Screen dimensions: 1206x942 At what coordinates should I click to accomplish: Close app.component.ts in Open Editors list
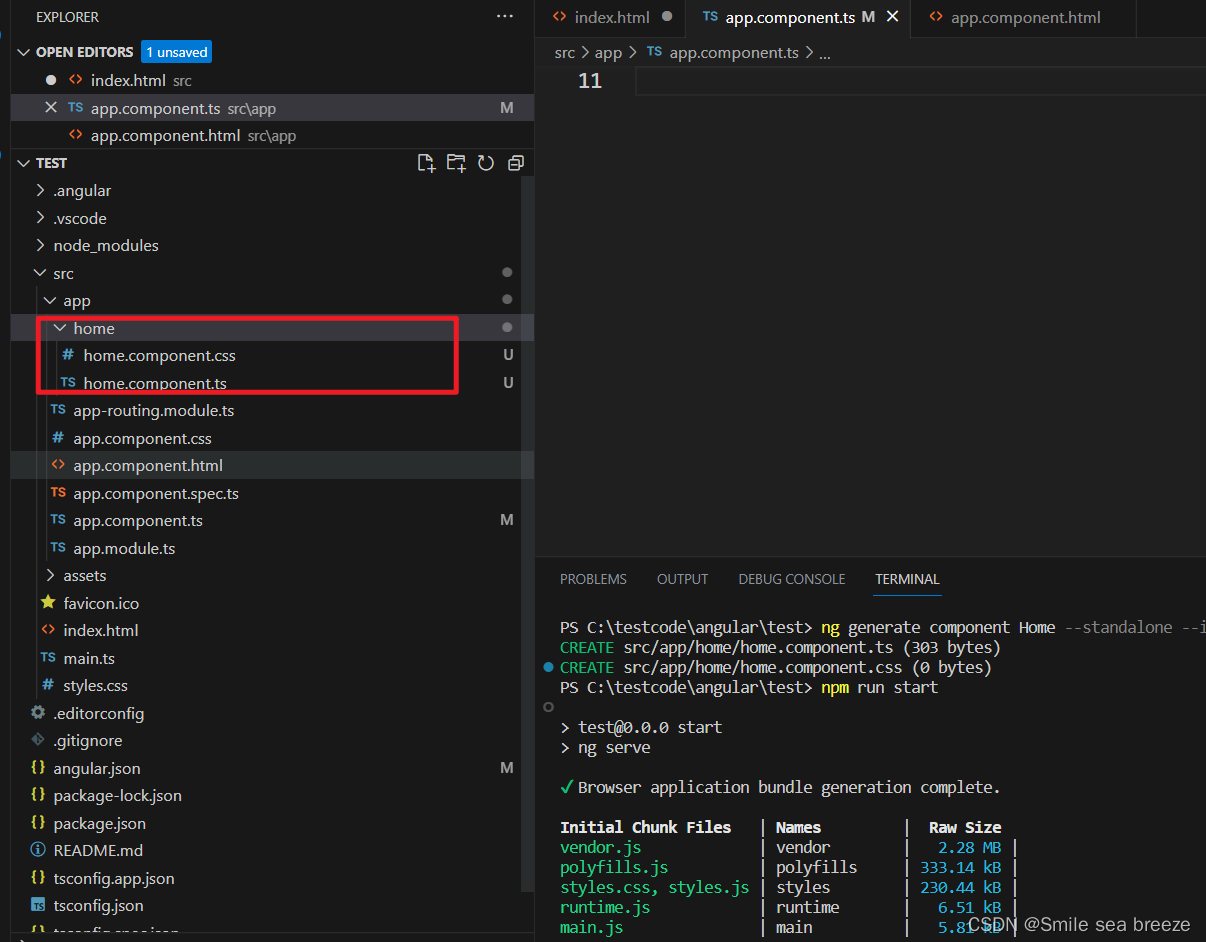[x=50, y=108]
